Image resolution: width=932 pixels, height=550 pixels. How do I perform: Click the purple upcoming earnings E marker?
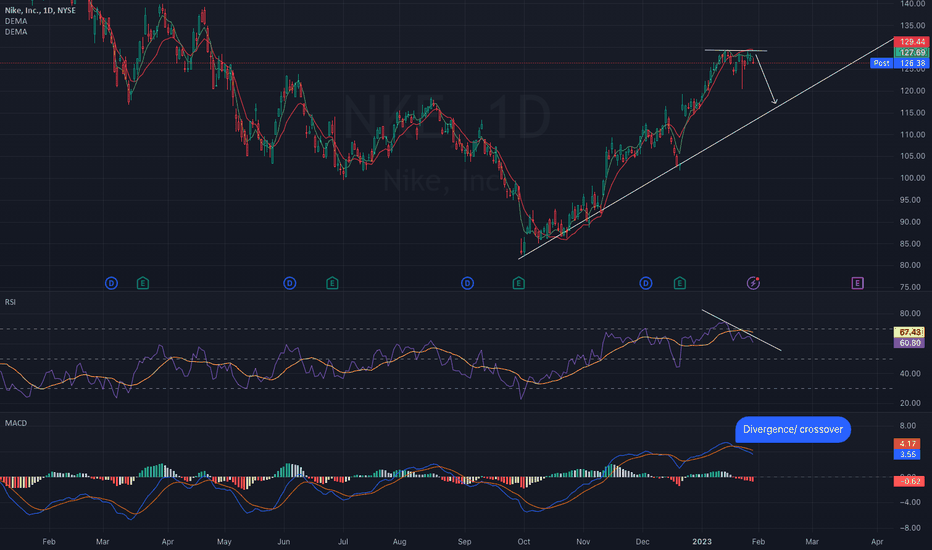(857, 283)
